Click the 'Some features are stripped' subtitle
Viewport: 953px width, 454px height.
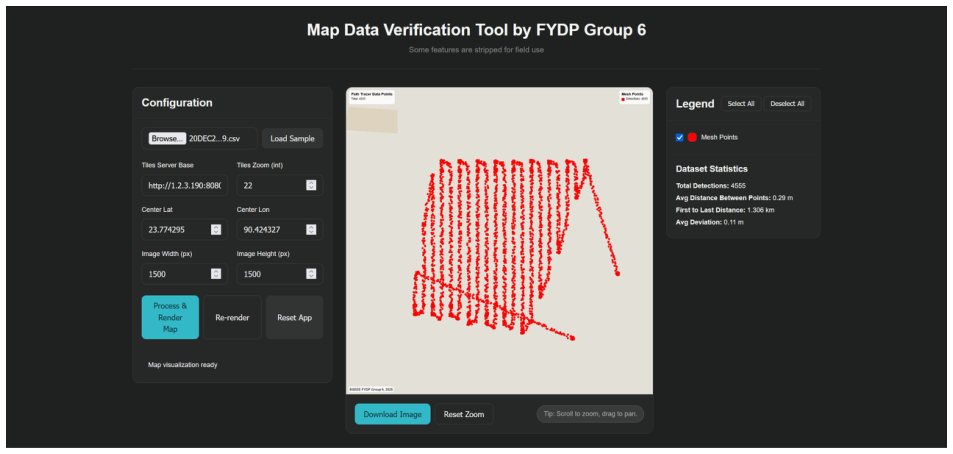476,50
